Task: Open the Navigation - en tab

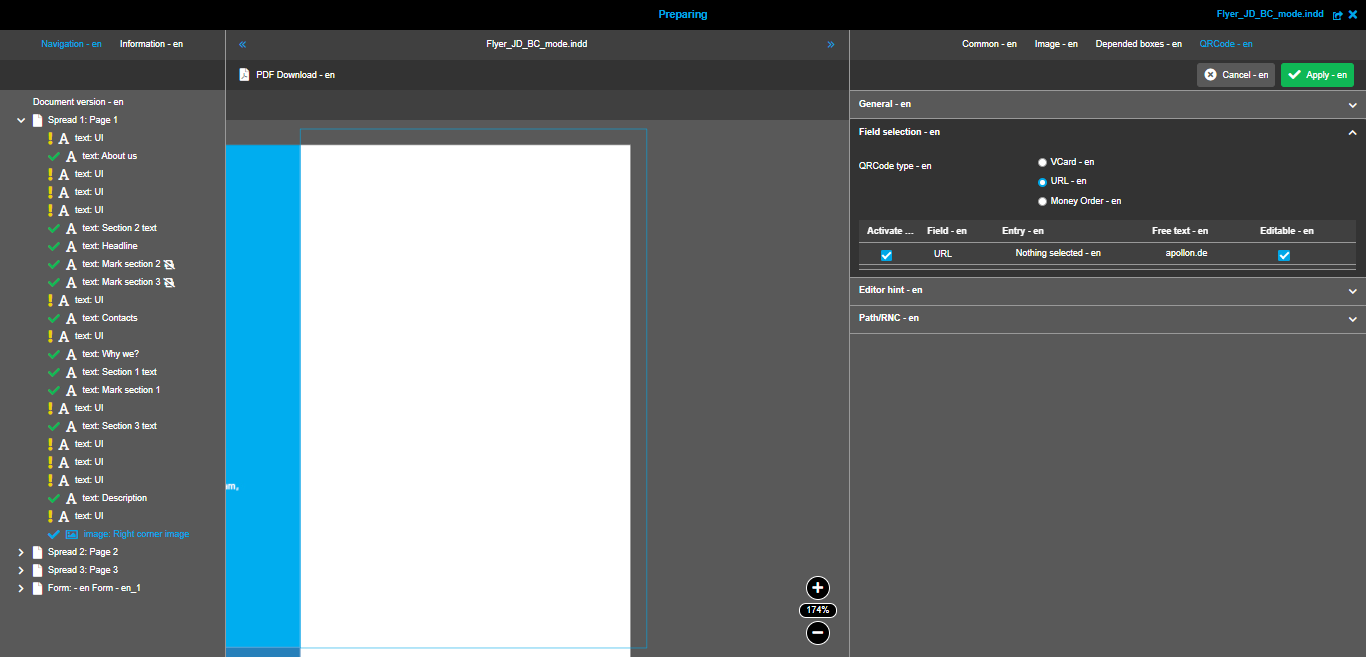Action: click(72, 43)
